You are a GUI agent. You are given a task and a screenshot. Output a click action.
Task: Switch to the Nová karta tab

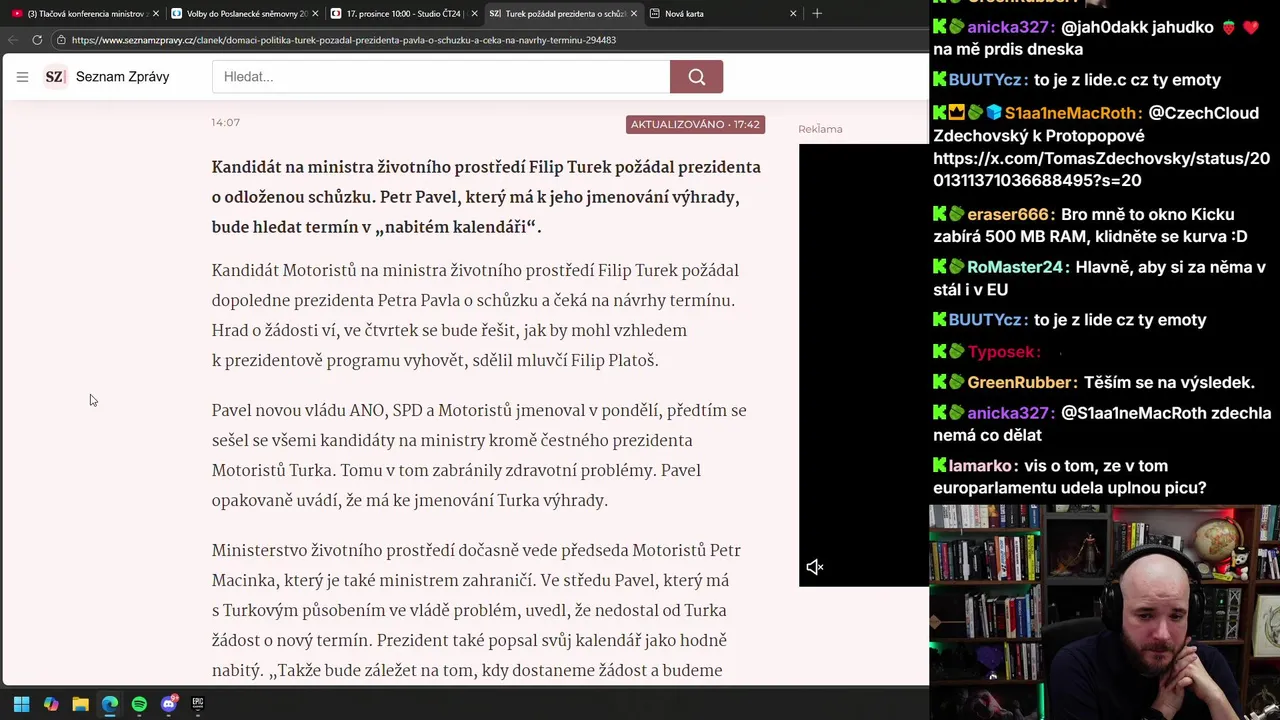pos(722,13)
